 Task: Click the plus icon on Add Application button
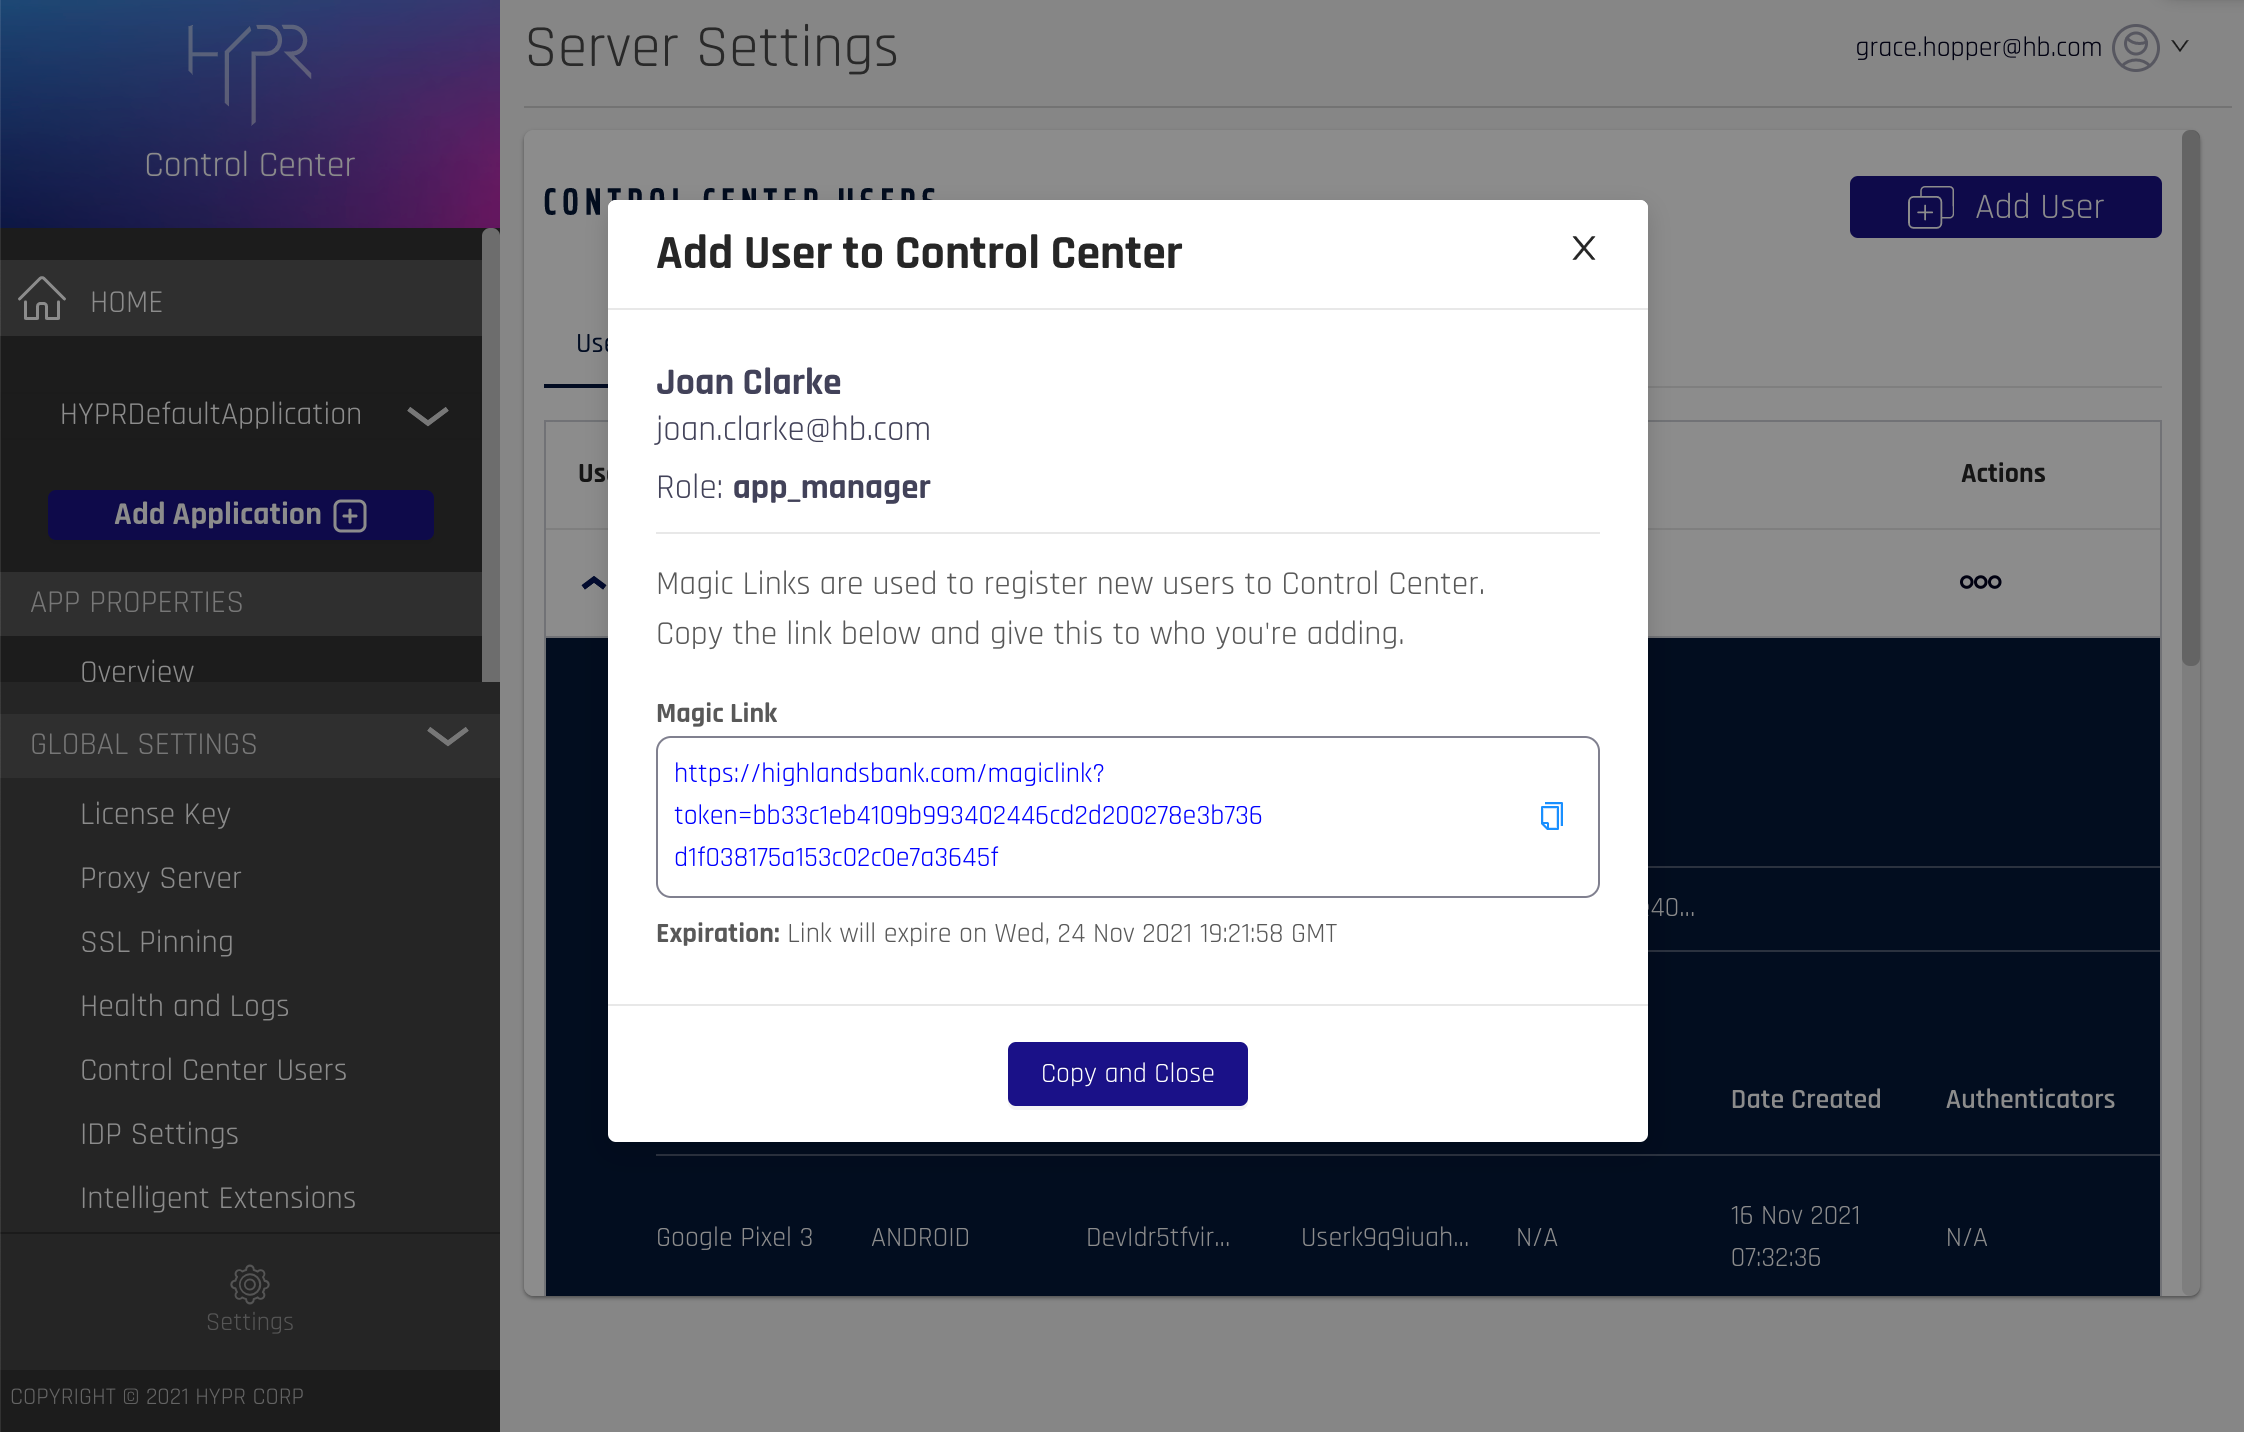click(350, 515)
